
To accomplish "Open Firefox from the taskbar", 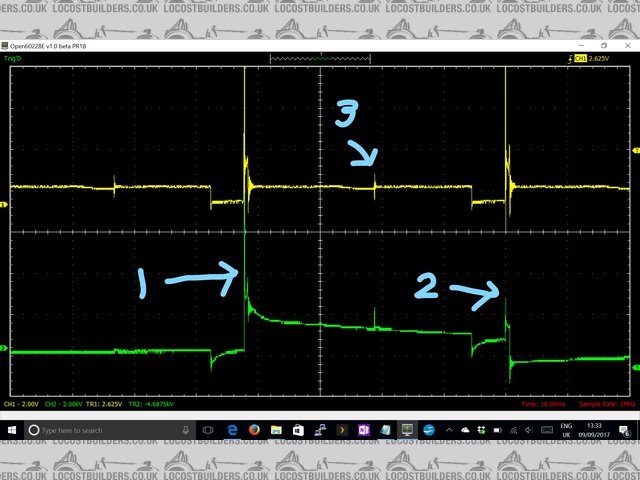I will coord(254,429).
